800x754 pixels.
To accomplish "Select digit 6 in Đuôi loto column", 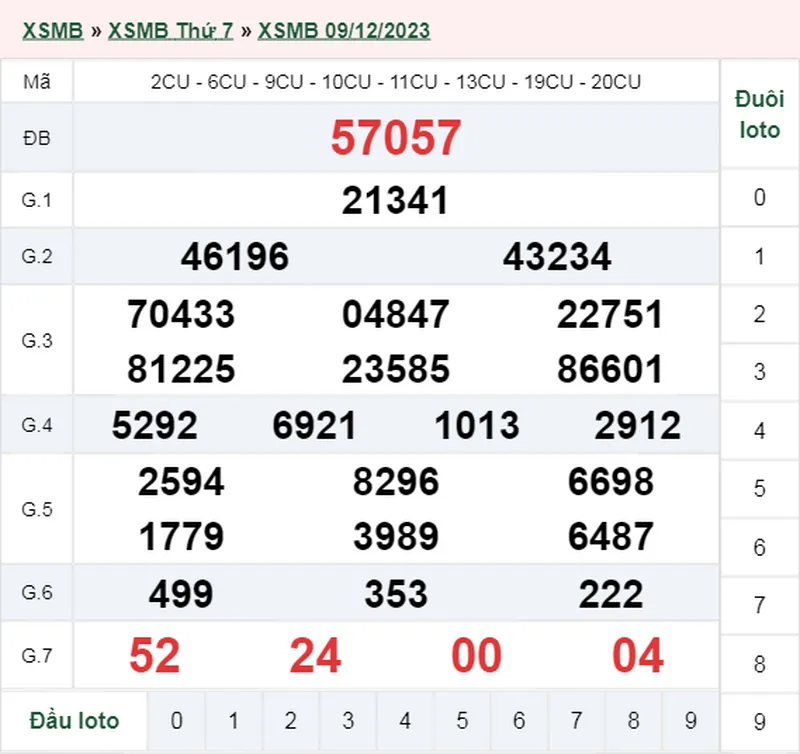I will click(760, 547).
